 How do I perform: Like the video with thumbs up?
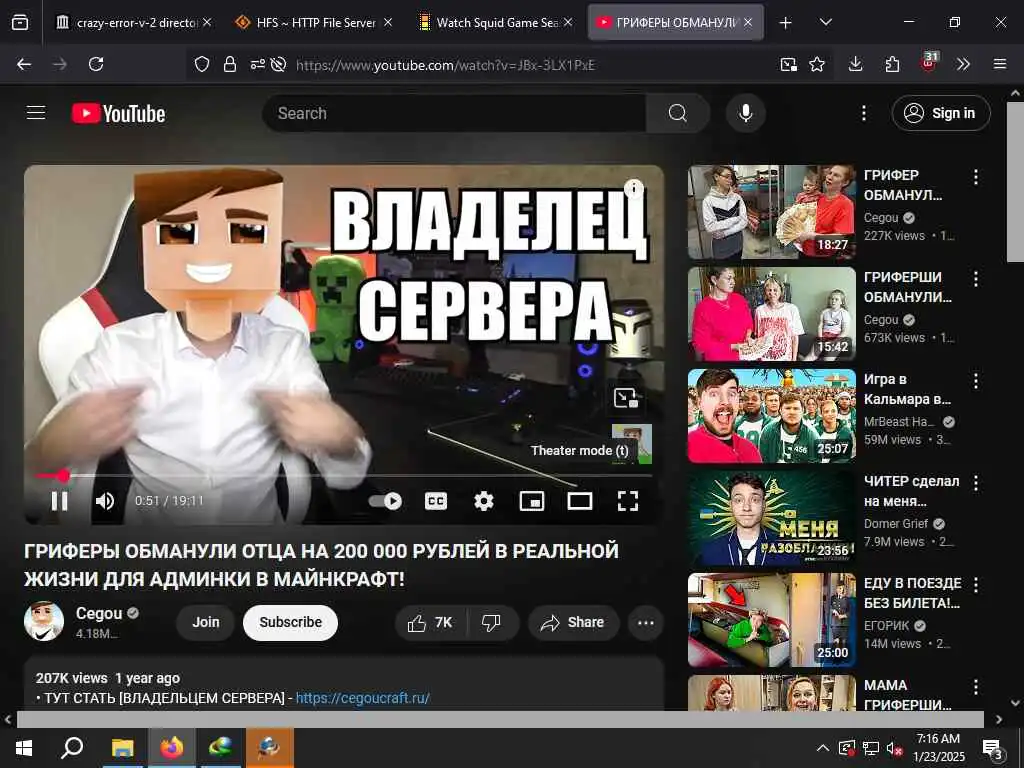pos(431,622)
